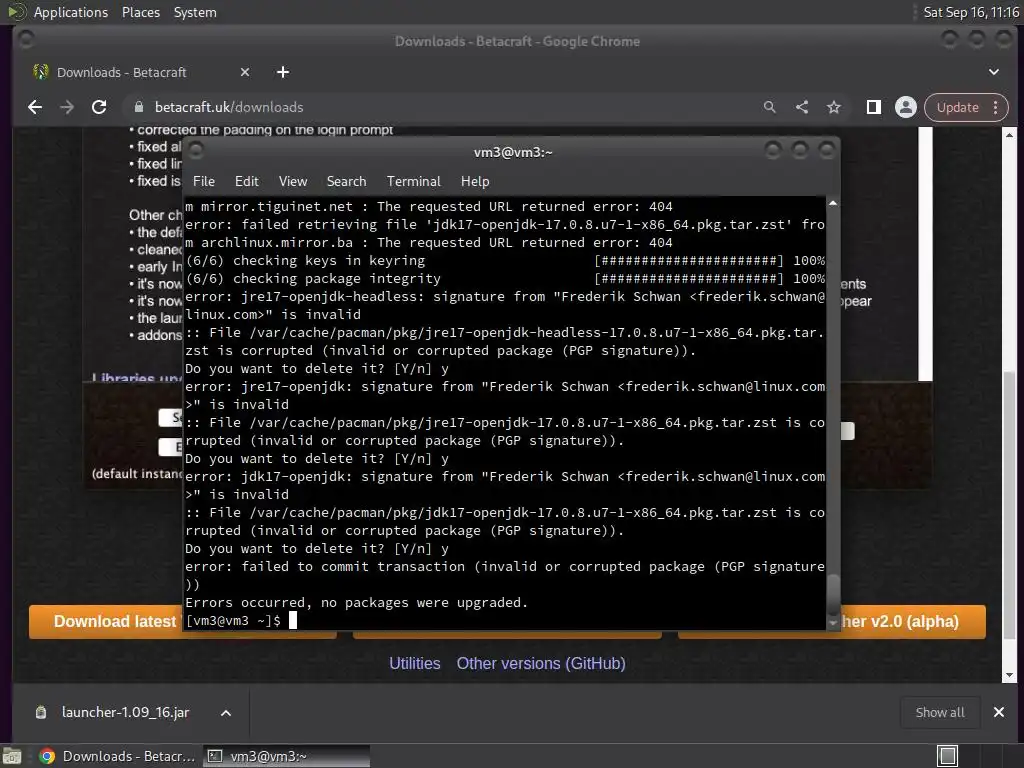Screen dimensions: 1024x768
Task: Click the launcher v2.0 (alpha) button
Action: [913, 622]
